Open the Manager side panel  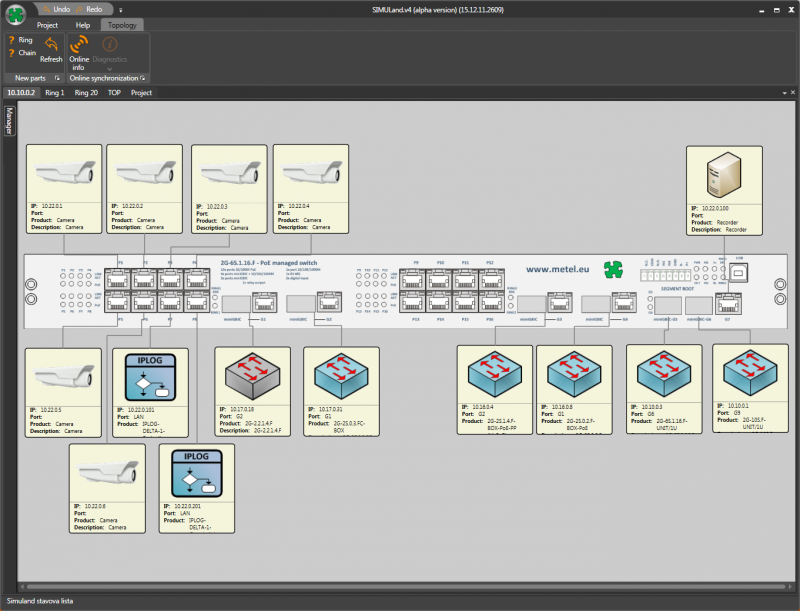[9, 119]
